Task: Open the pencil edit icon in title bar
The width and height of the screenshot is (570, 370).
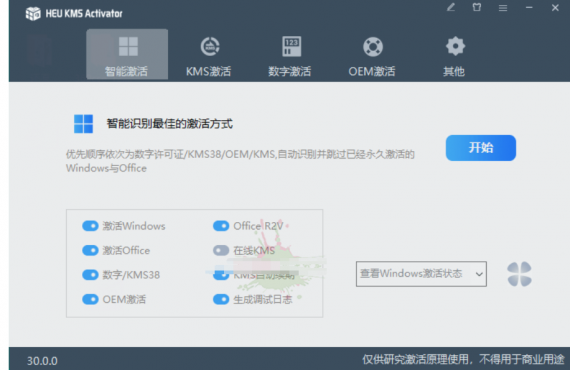Action: click(x=451, y=7)
